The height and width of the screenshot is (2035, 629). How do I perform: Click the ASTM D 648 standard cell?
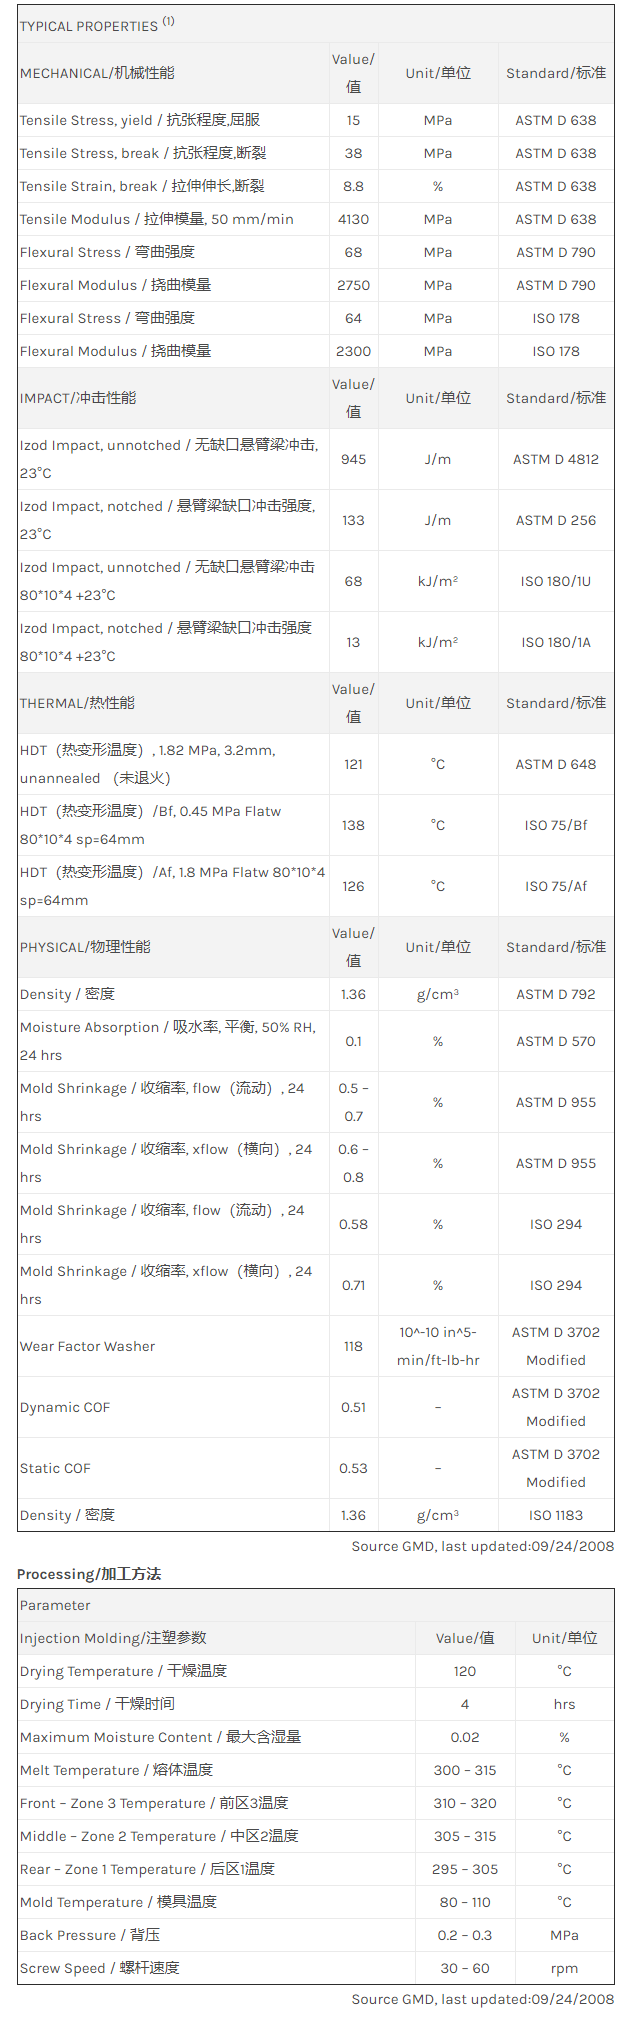[556, 764]
